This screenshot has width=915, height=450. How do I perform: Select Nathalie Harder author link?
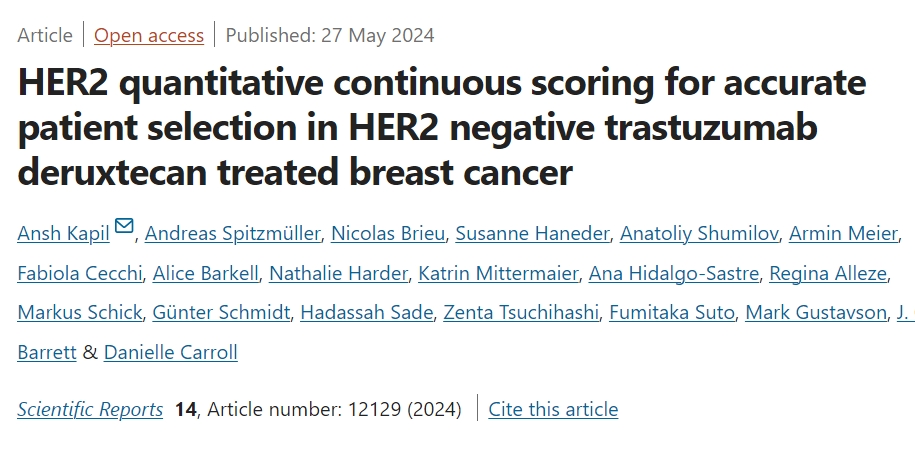(x=338, y=274)
